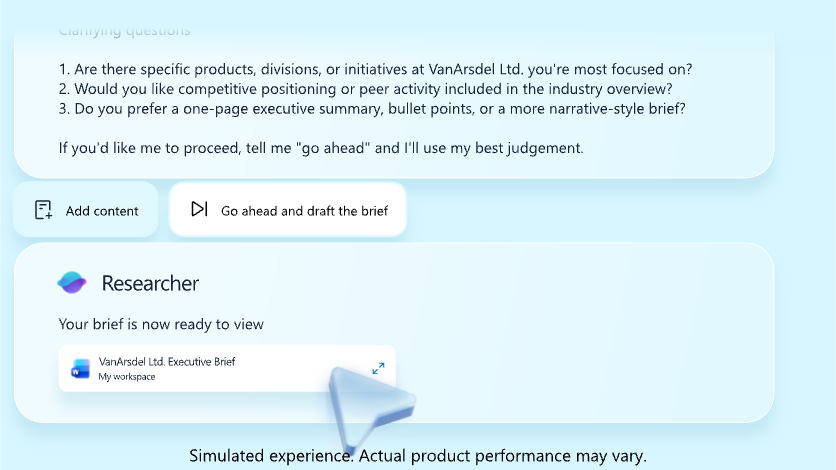Click the 'Your brief is now ready to view' message
Screen dimensions: 836x470
coord(161,324)
